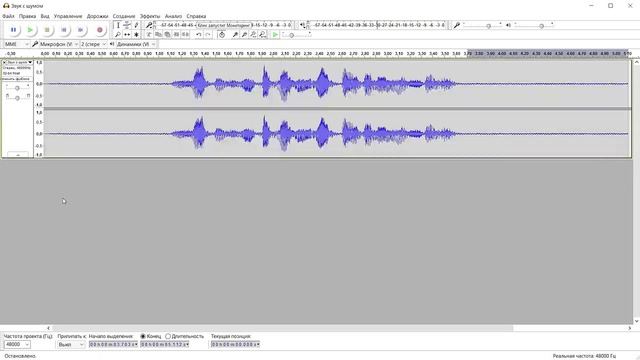Start recording with red Record button
Screen dimensions: 640x360
[100, 30]
